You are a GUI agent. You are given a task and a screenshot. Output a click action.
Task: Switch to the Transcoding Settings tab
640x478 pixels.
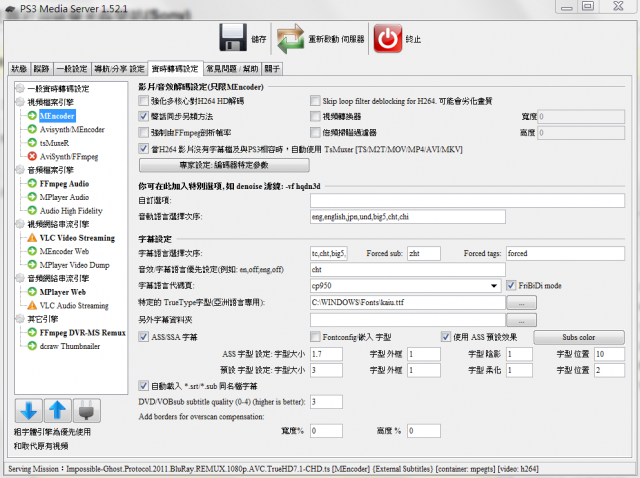[x=175, y=69]
